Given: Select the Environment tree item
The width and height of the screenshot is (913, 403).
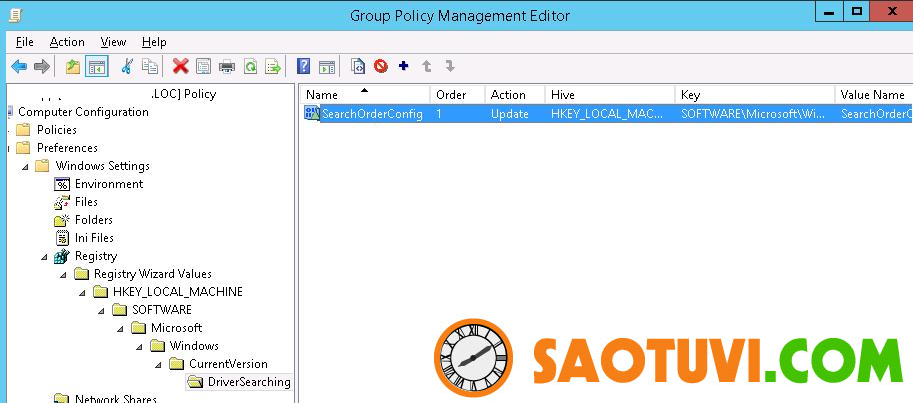Looking at the screenshot, I should 109,184.
